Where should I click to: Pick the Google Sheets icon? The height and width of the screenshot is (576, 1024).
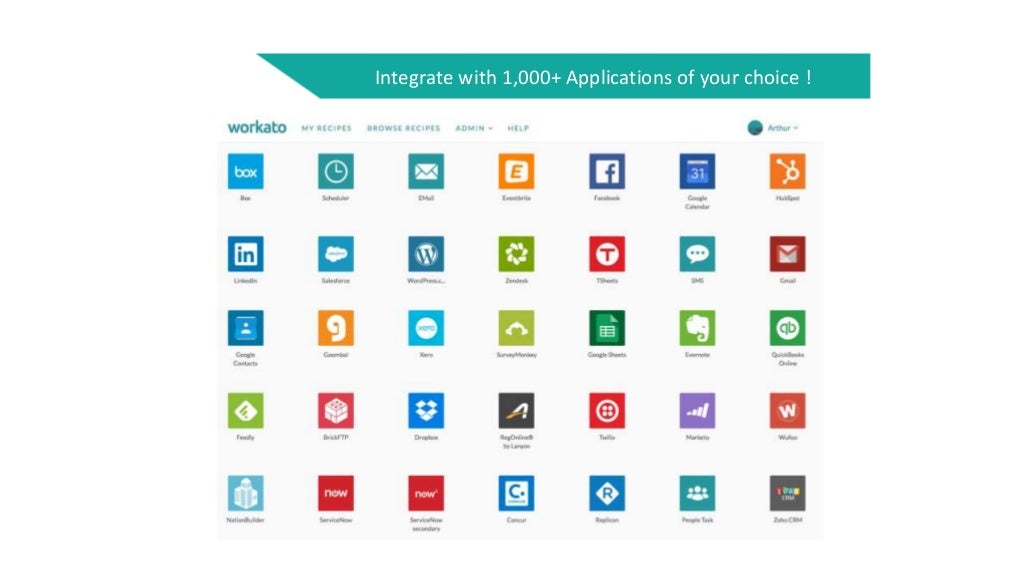(607, 328)
